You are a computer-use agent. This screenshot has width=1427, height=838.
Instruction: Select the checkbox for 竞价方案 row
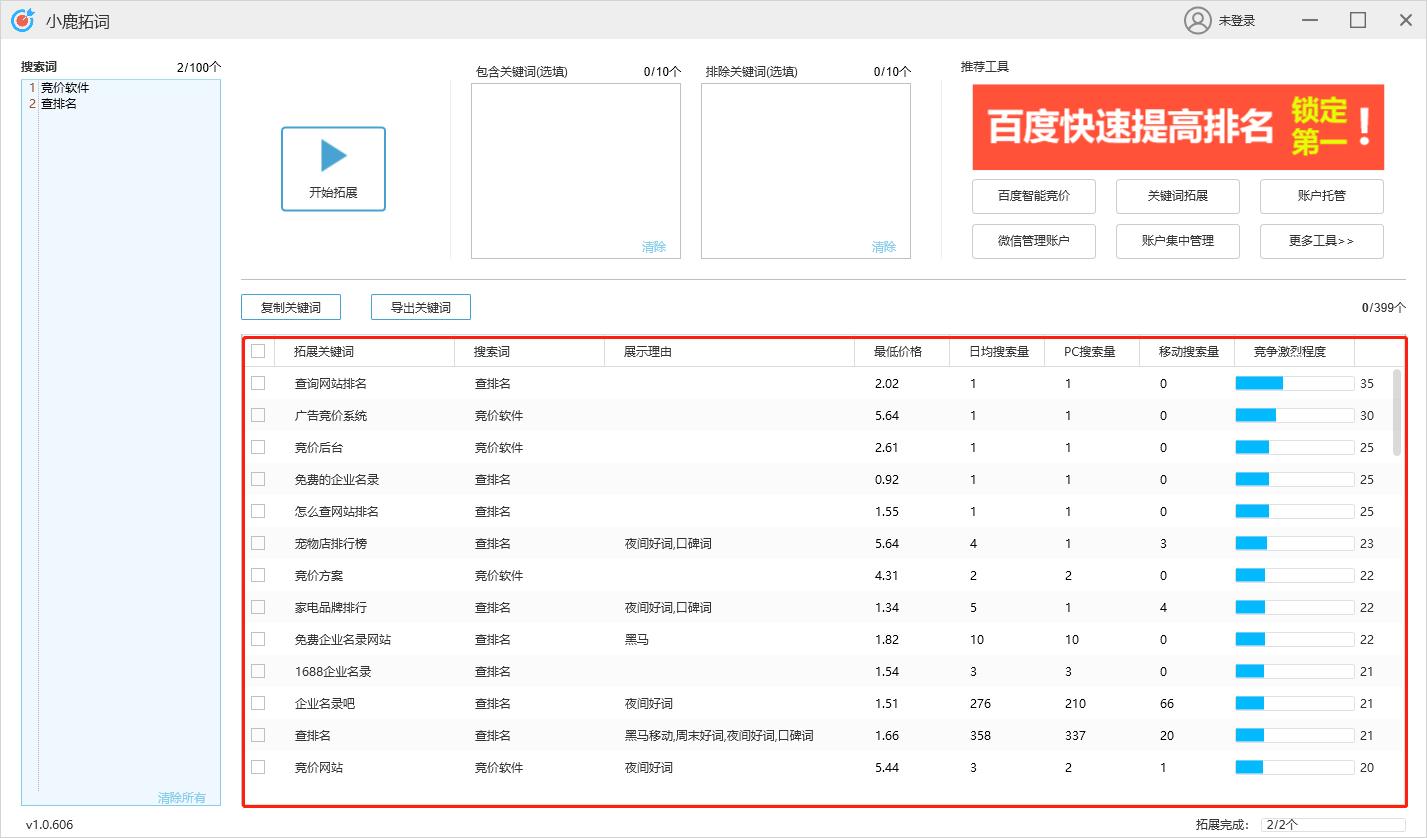pyautogui.click(x=258, y=575)
